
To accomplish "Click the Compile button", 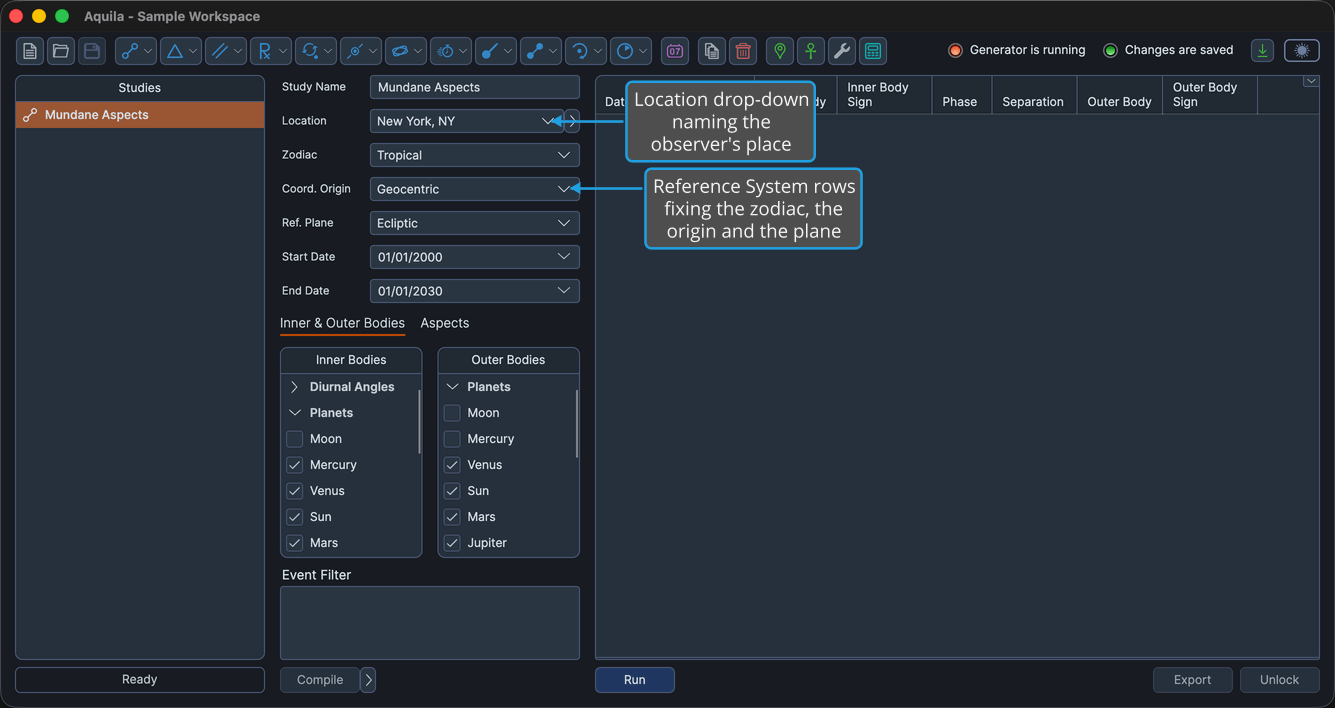I will (x=320, y=680).
